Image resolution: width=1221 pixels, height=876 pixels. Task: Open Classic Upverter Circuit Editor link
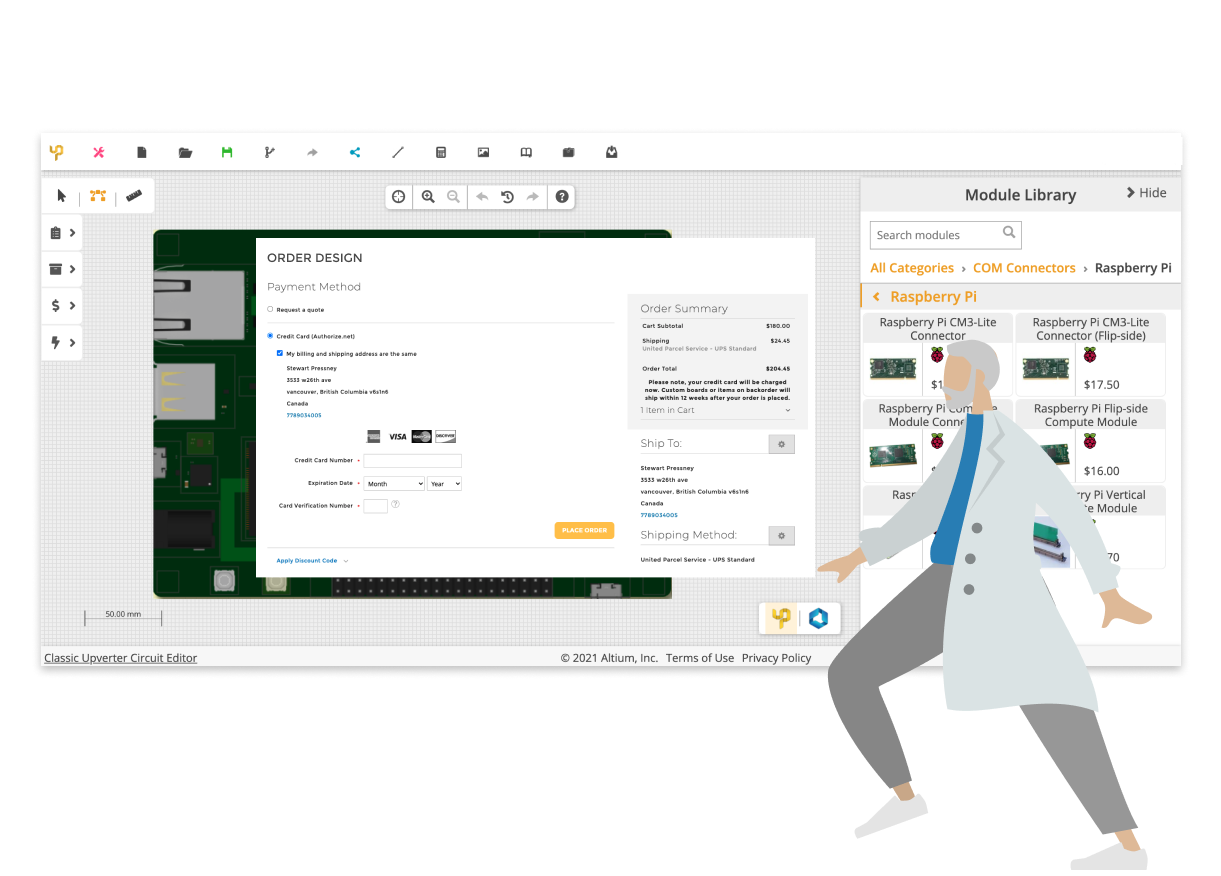[121, 658]
